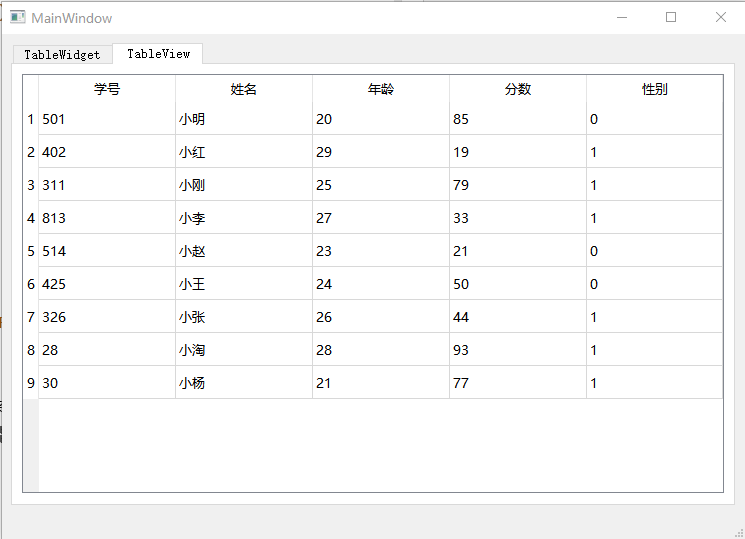The width and height of the screenshot is (745, 539).
Task: Close the MainWindow window
Action: click(x=720, y=18)
